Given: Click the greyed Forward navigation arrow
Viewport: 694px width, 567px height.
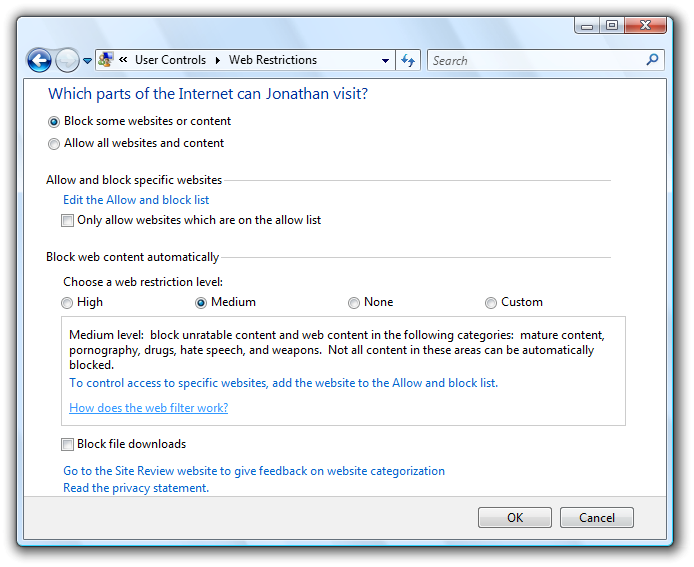Looking at the screenshot, I should coord(67,60).
